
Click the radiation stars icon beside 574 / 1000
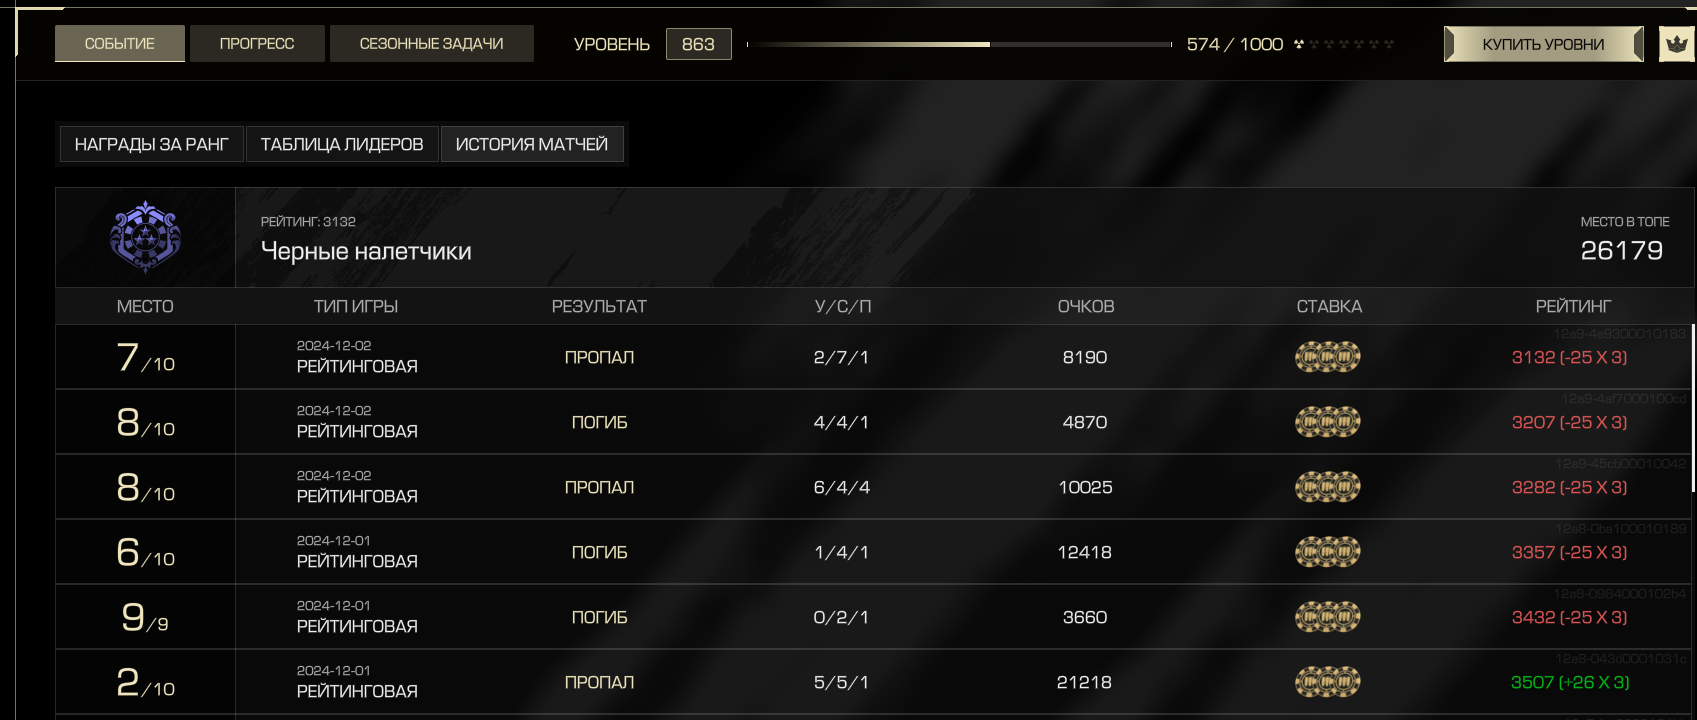point(1343,44)
